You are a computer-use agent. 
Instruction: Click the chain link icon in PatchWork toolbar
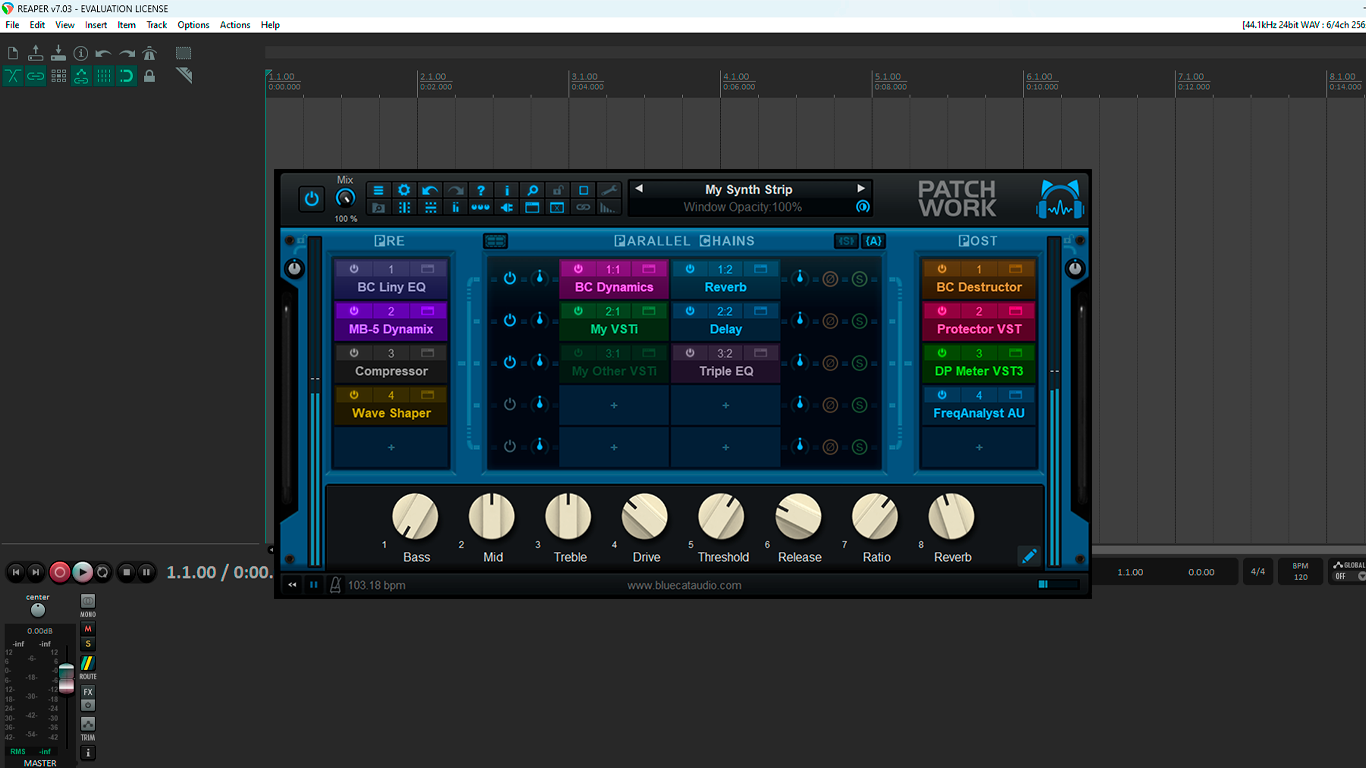[584, 207]
